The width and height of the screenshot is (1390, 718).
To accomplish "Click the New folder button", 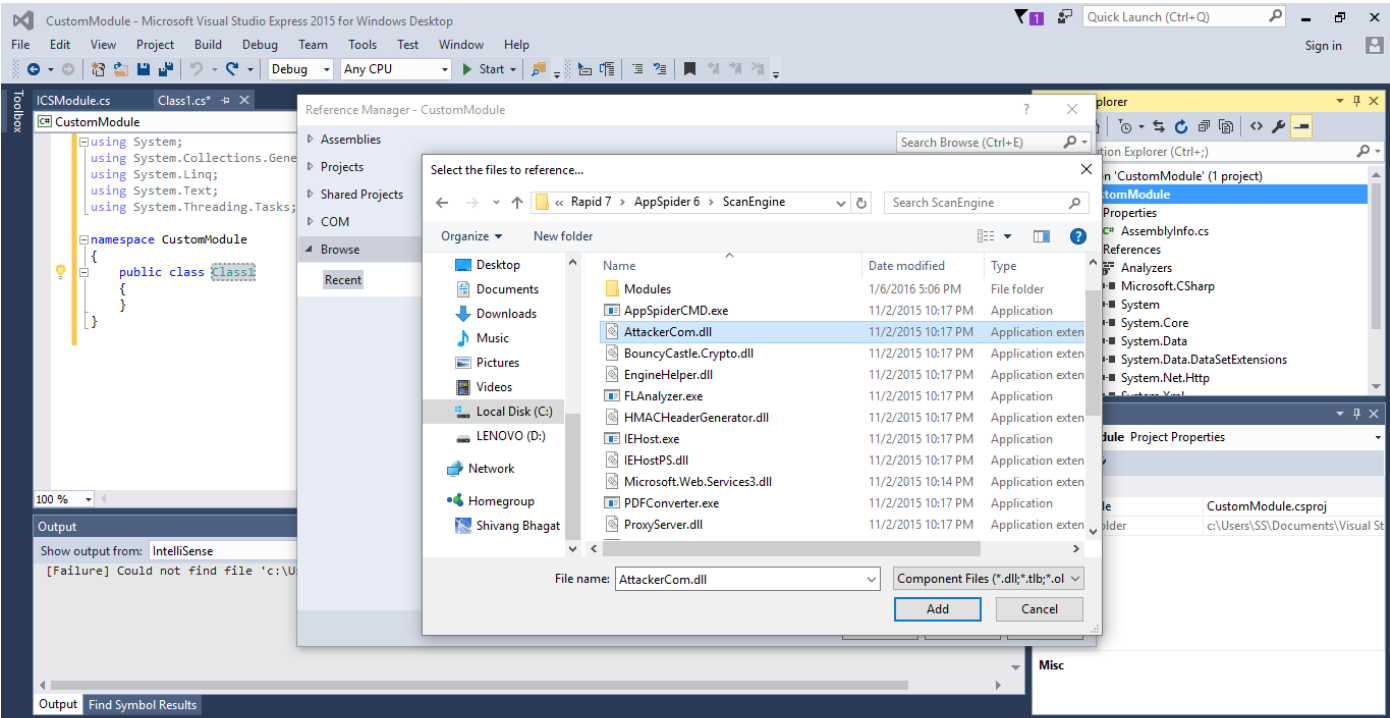I will [x=563, y=236].
